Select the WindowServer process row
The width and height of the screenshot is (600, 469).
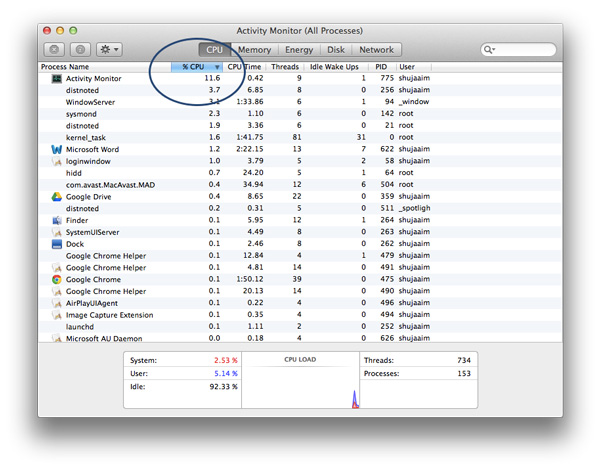(x=300, y=102)
